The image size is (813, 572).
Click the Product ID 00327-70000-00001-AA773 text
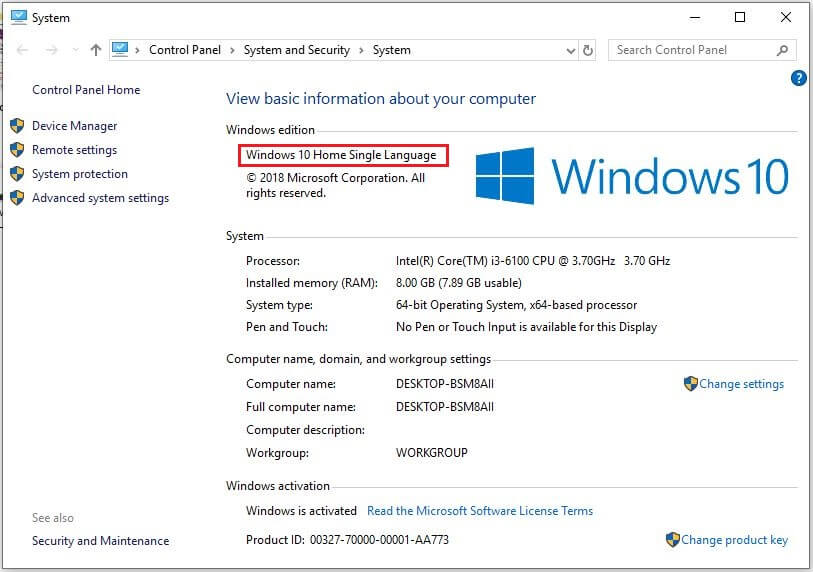347,540
